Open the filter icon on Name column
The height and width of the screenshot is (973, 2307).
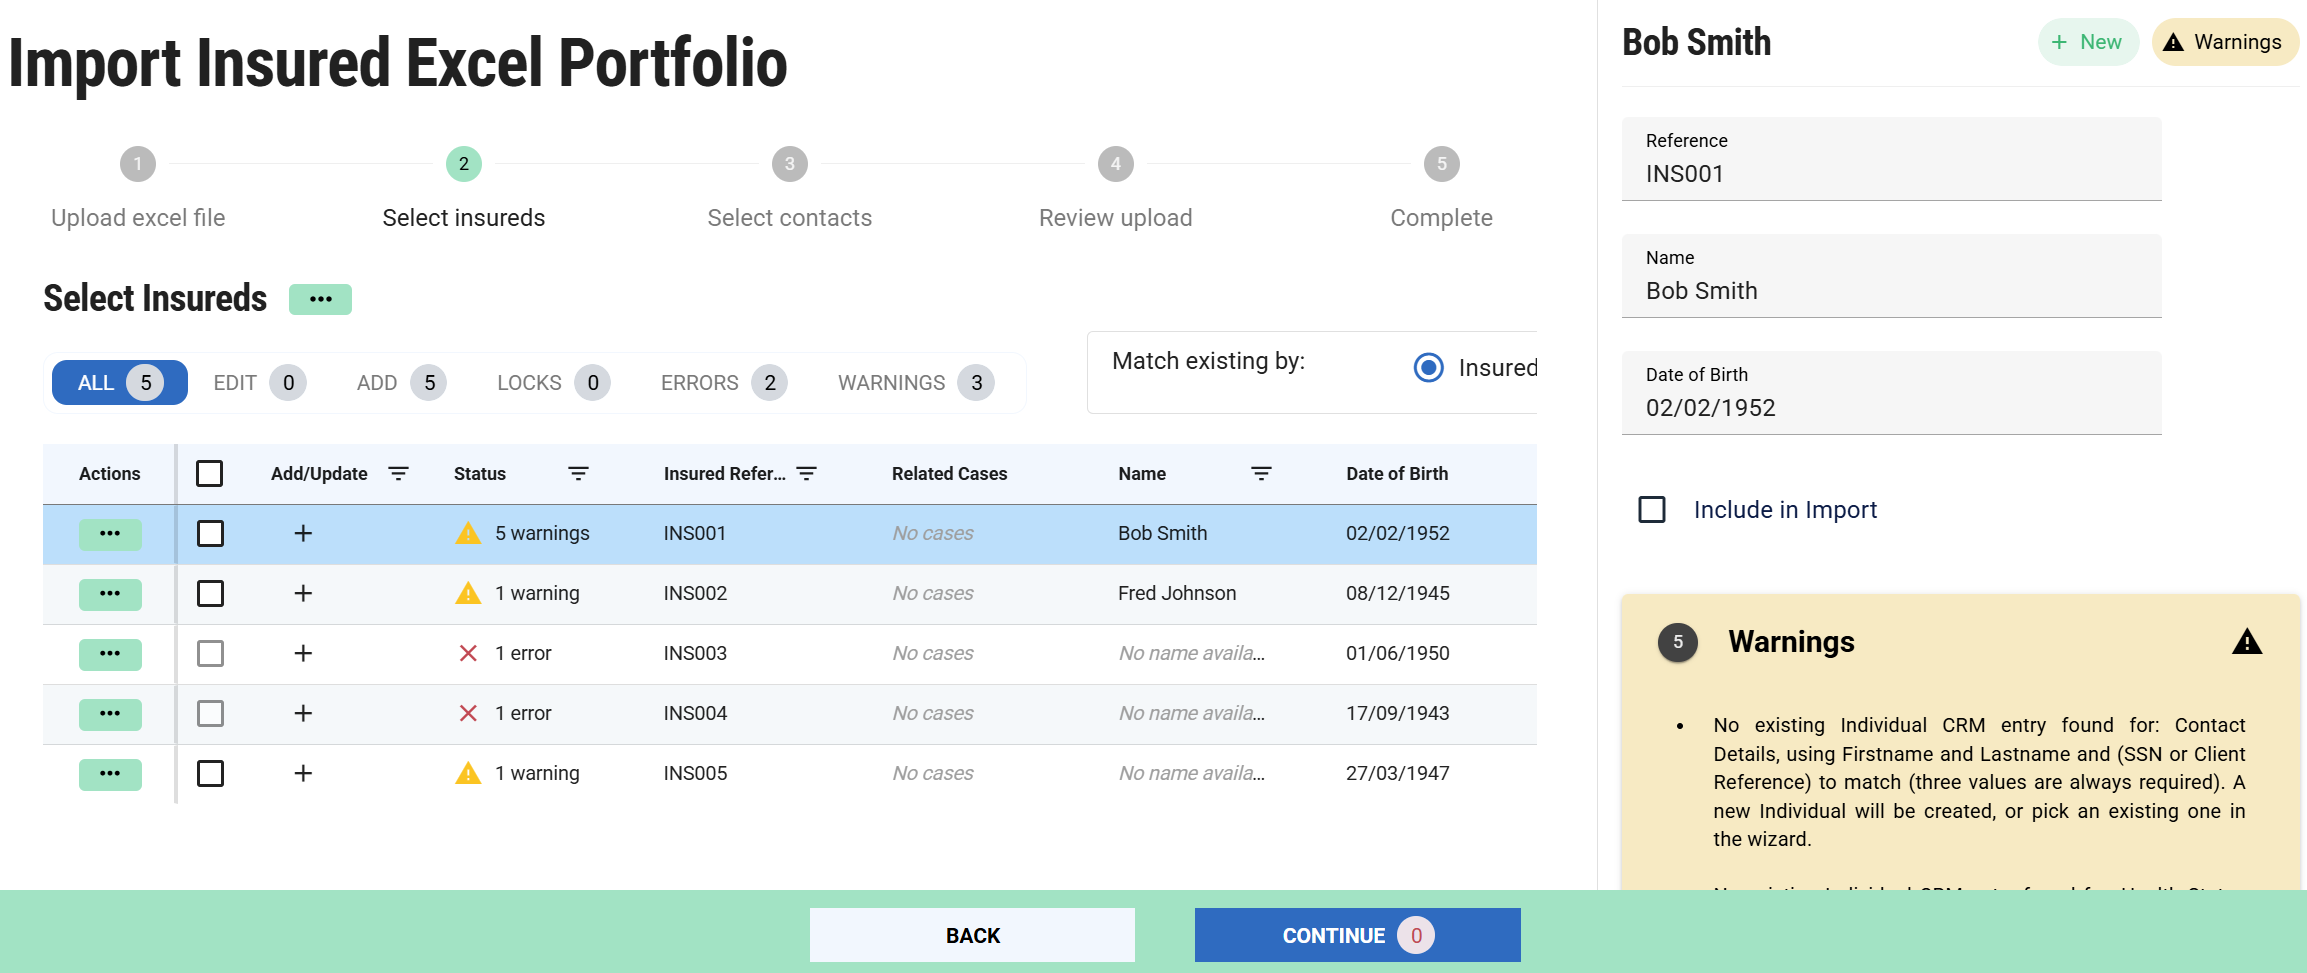(1261, 473)
